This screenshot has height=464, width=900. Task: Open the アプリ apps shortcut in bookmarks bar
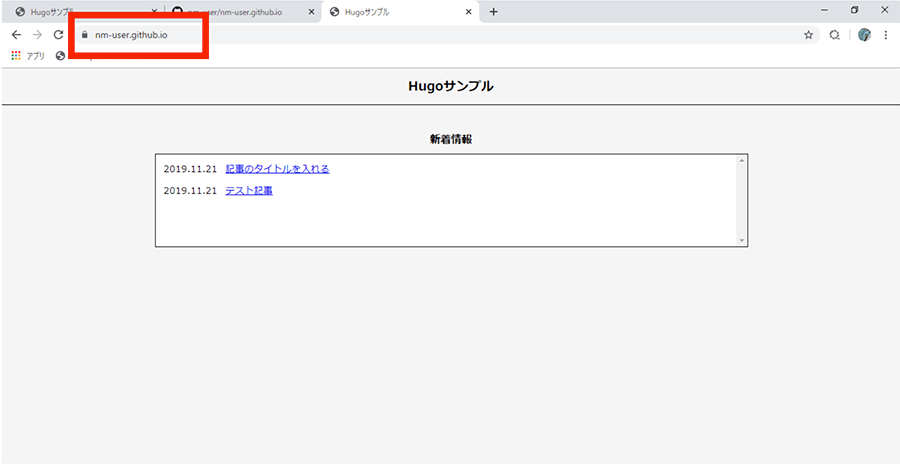pos(28,56)
